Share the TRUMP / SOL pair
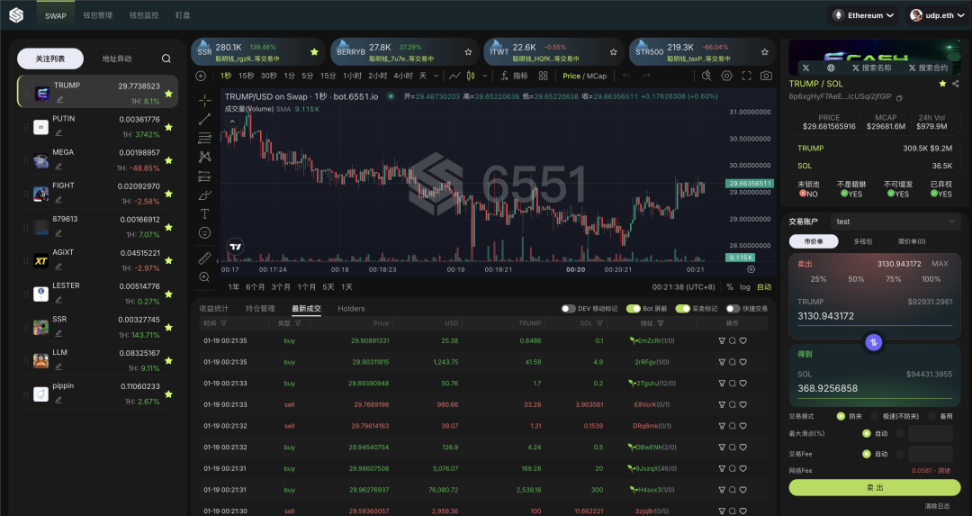Viewport: 972px width, 516px height. tap(955, 84)
